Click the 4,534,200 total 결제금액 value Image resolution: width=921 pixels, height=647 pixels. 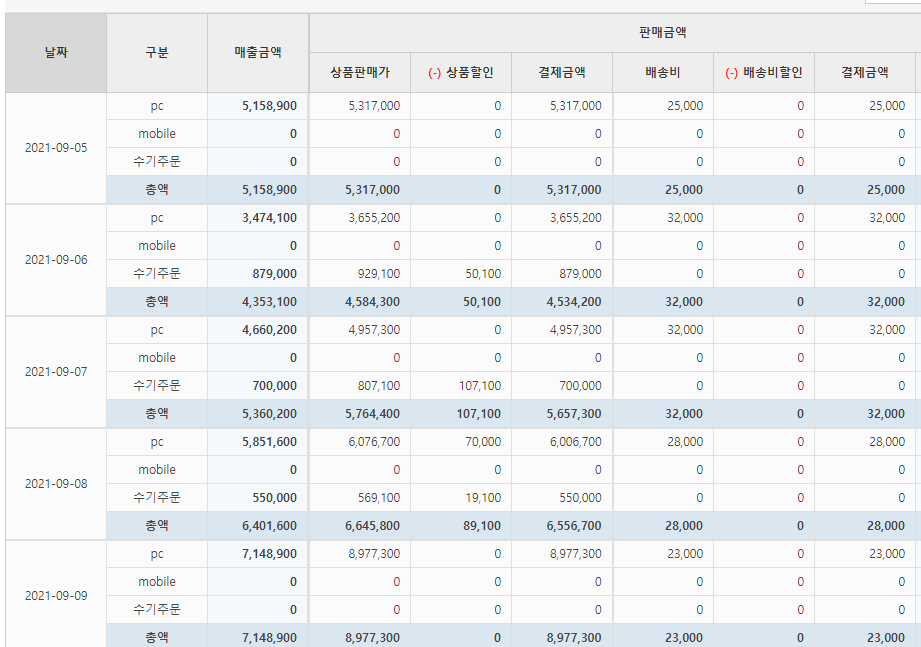[574, 302]
